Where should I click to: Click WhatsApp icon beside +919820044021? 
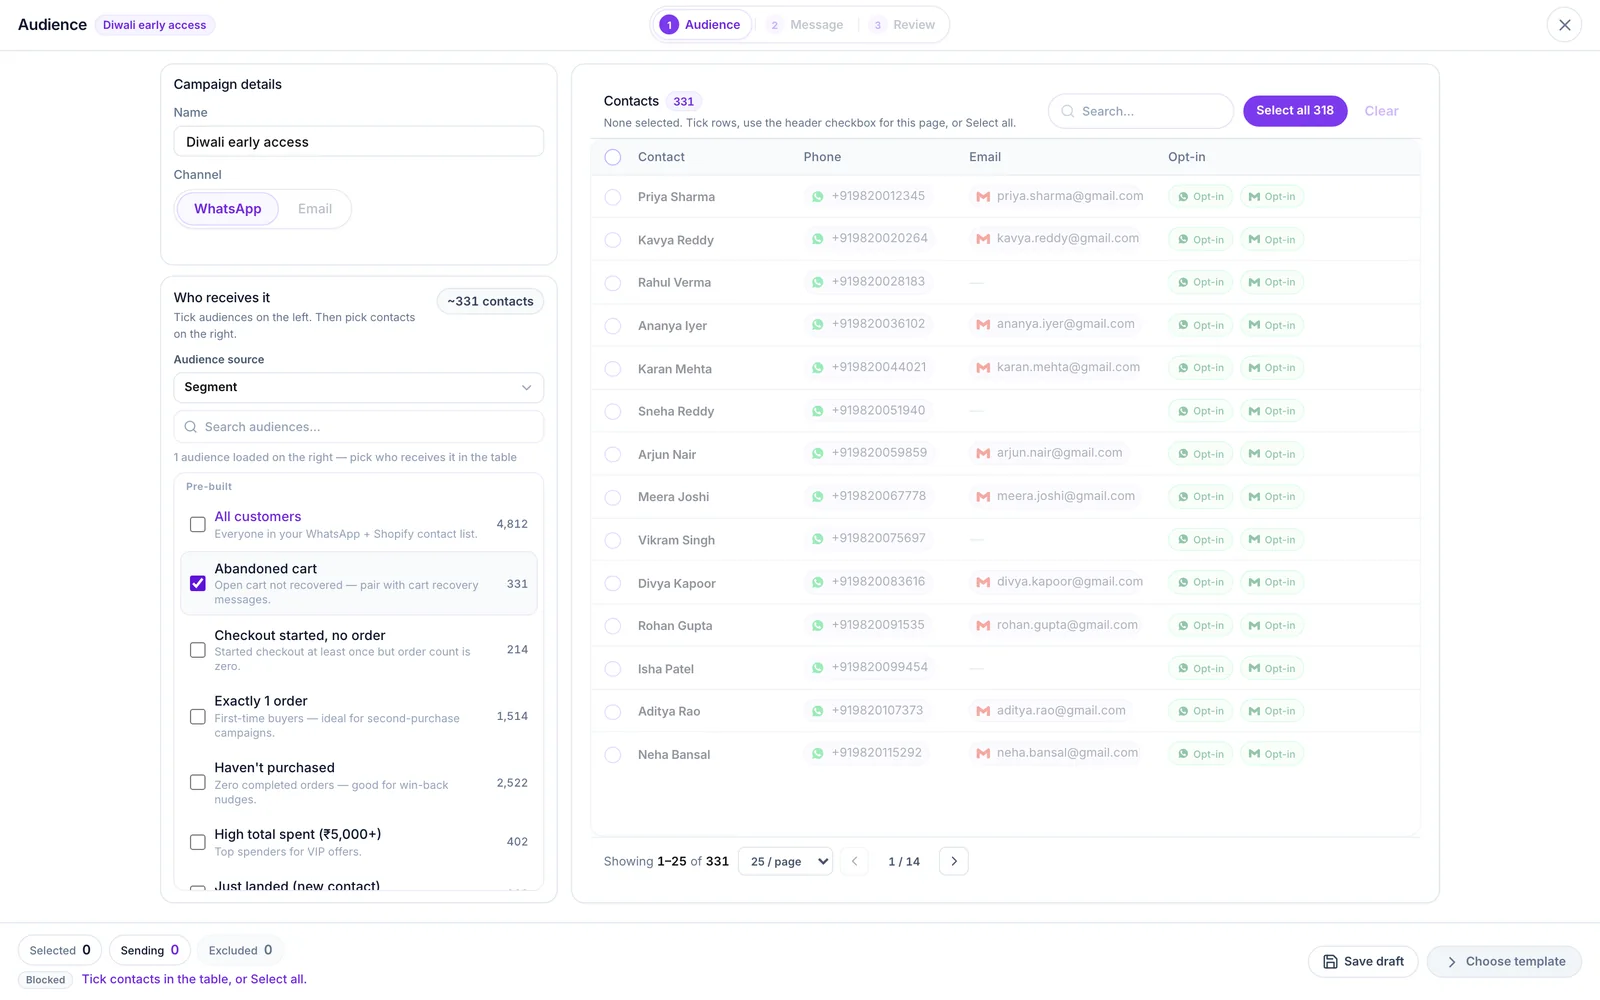[x=818, y=368]
